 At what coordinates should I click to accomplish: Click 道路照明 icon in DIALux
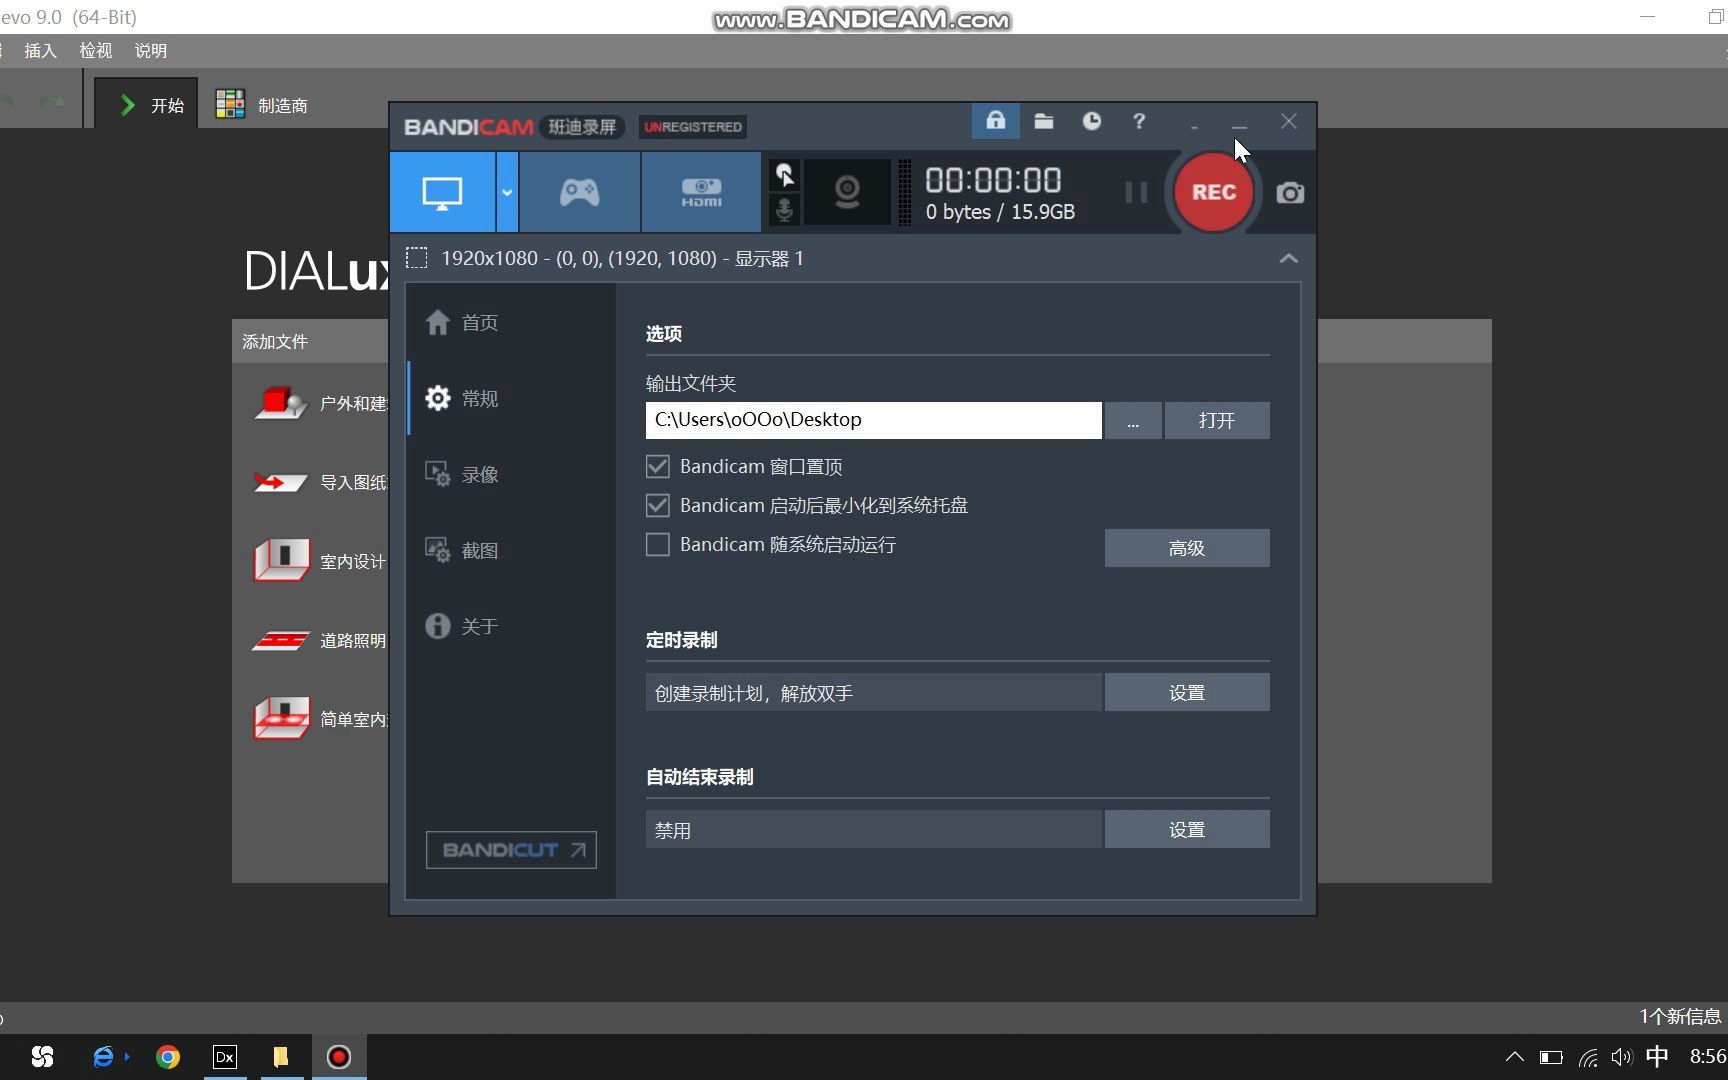(x=281, y=640)
